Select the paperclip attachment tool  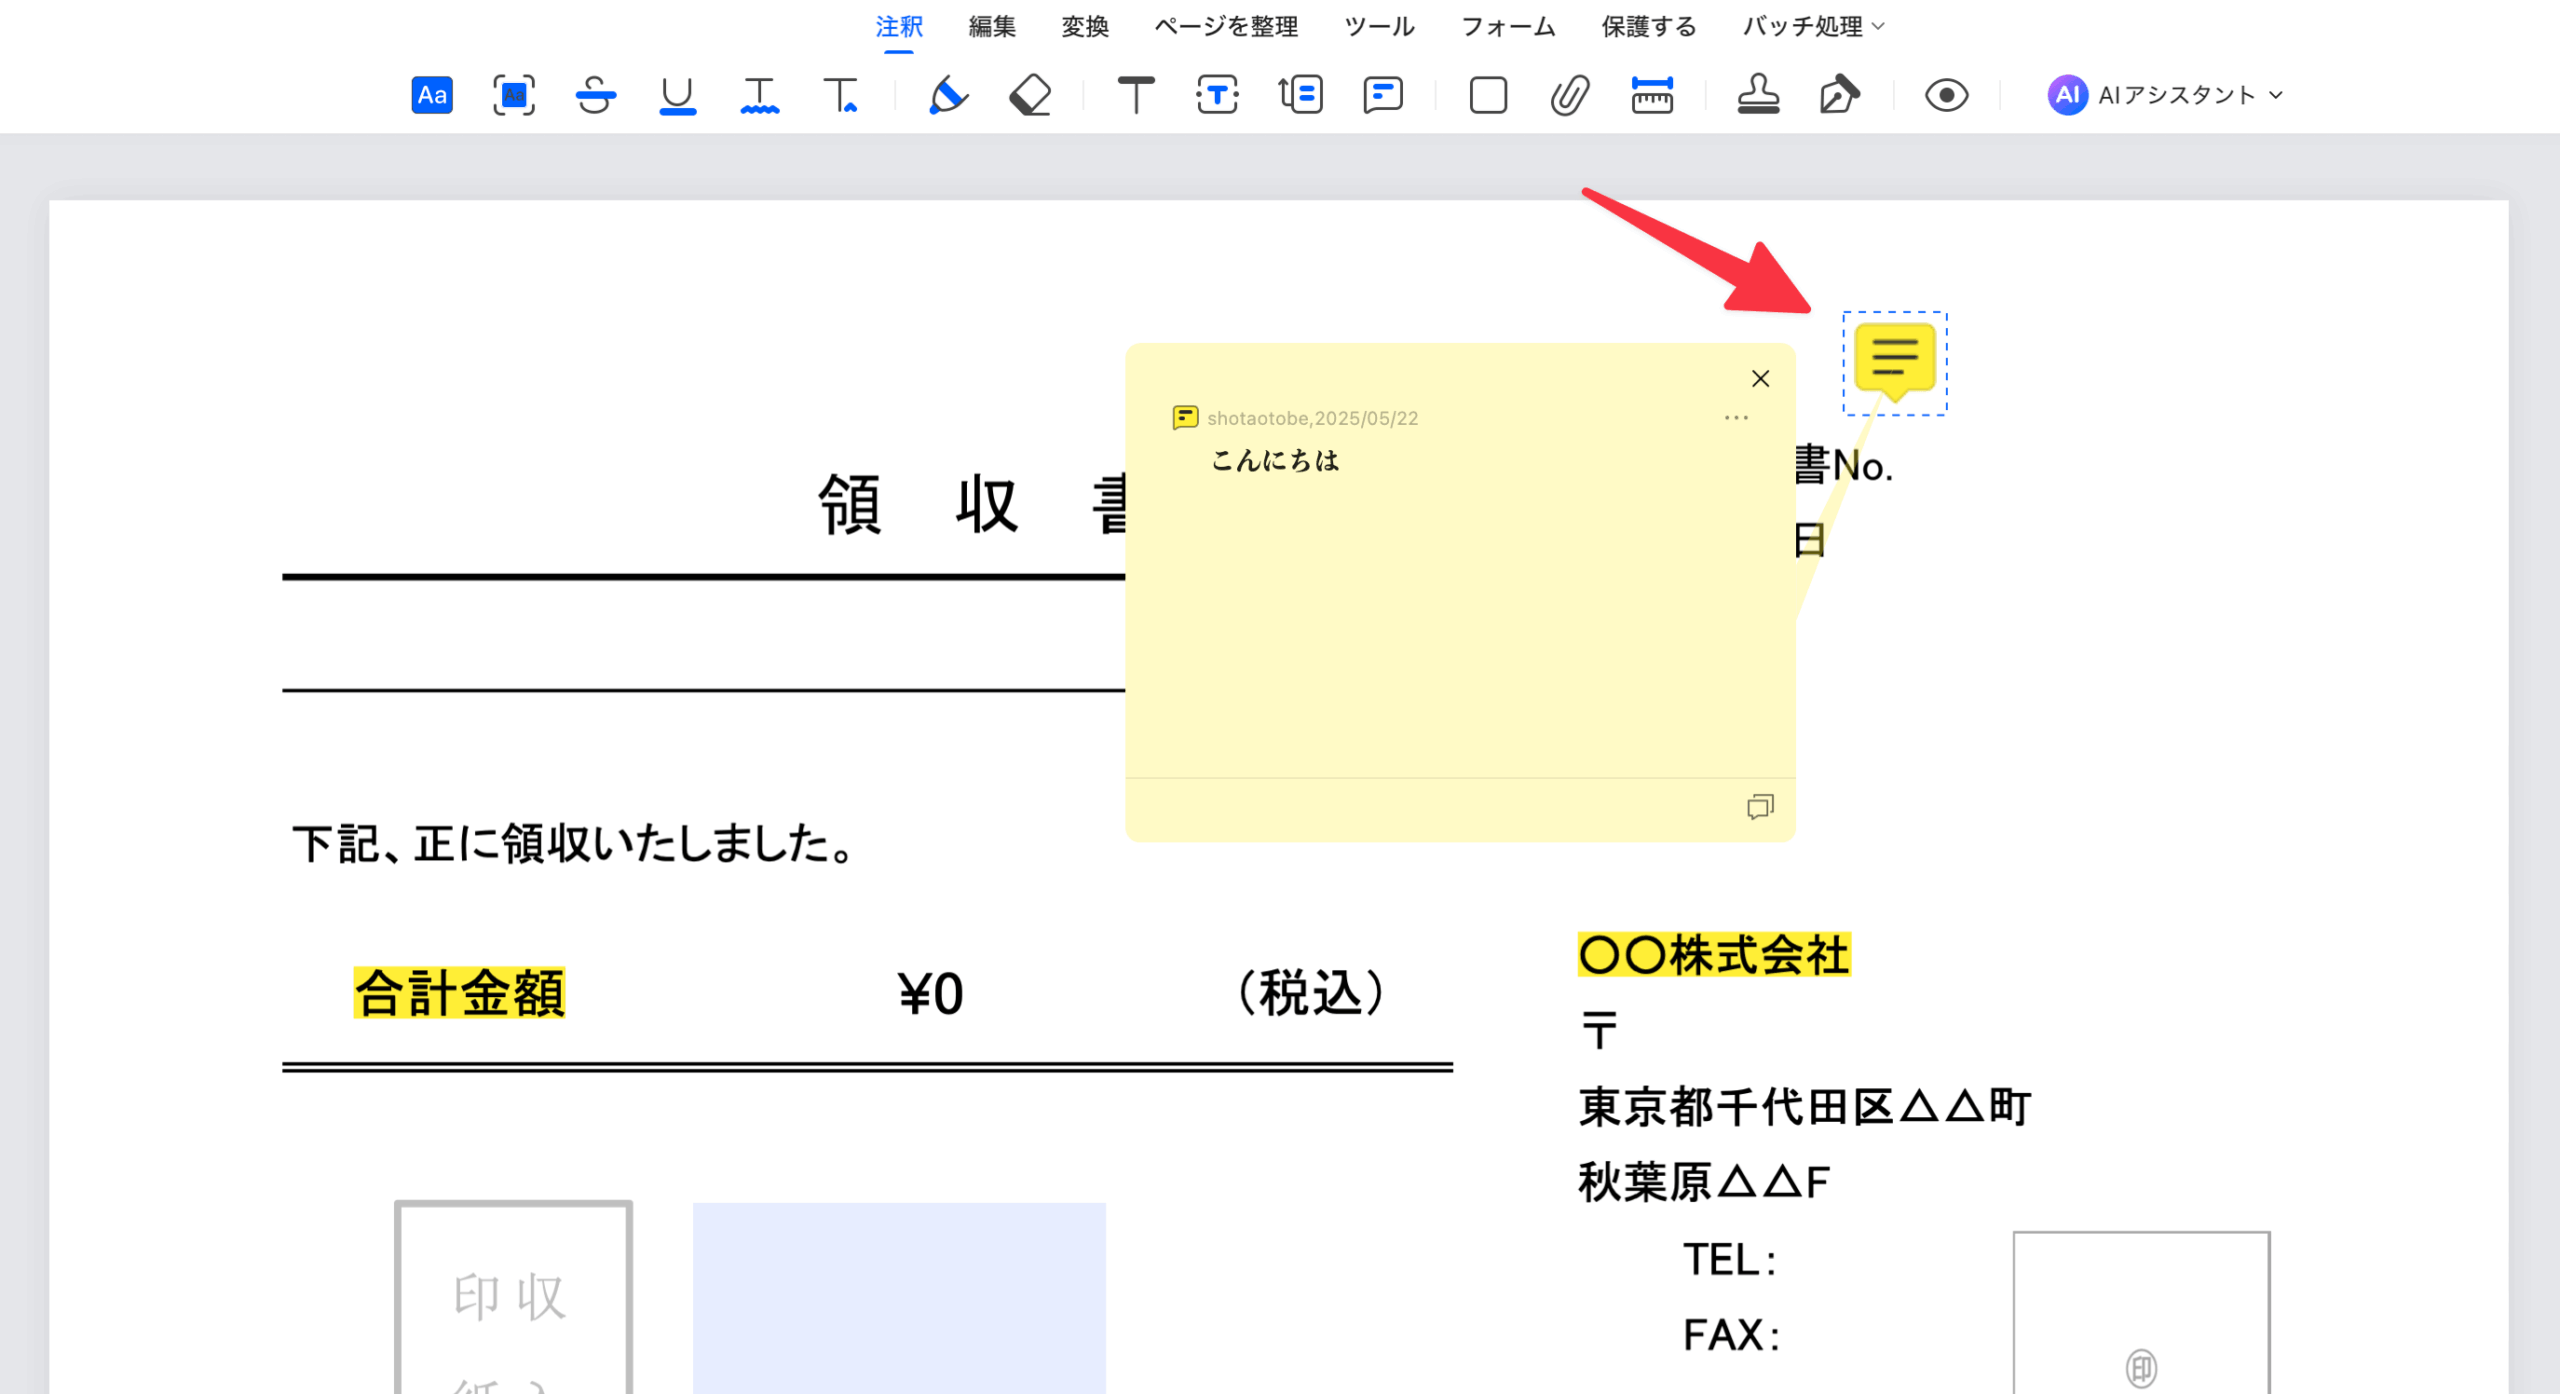1570,95
